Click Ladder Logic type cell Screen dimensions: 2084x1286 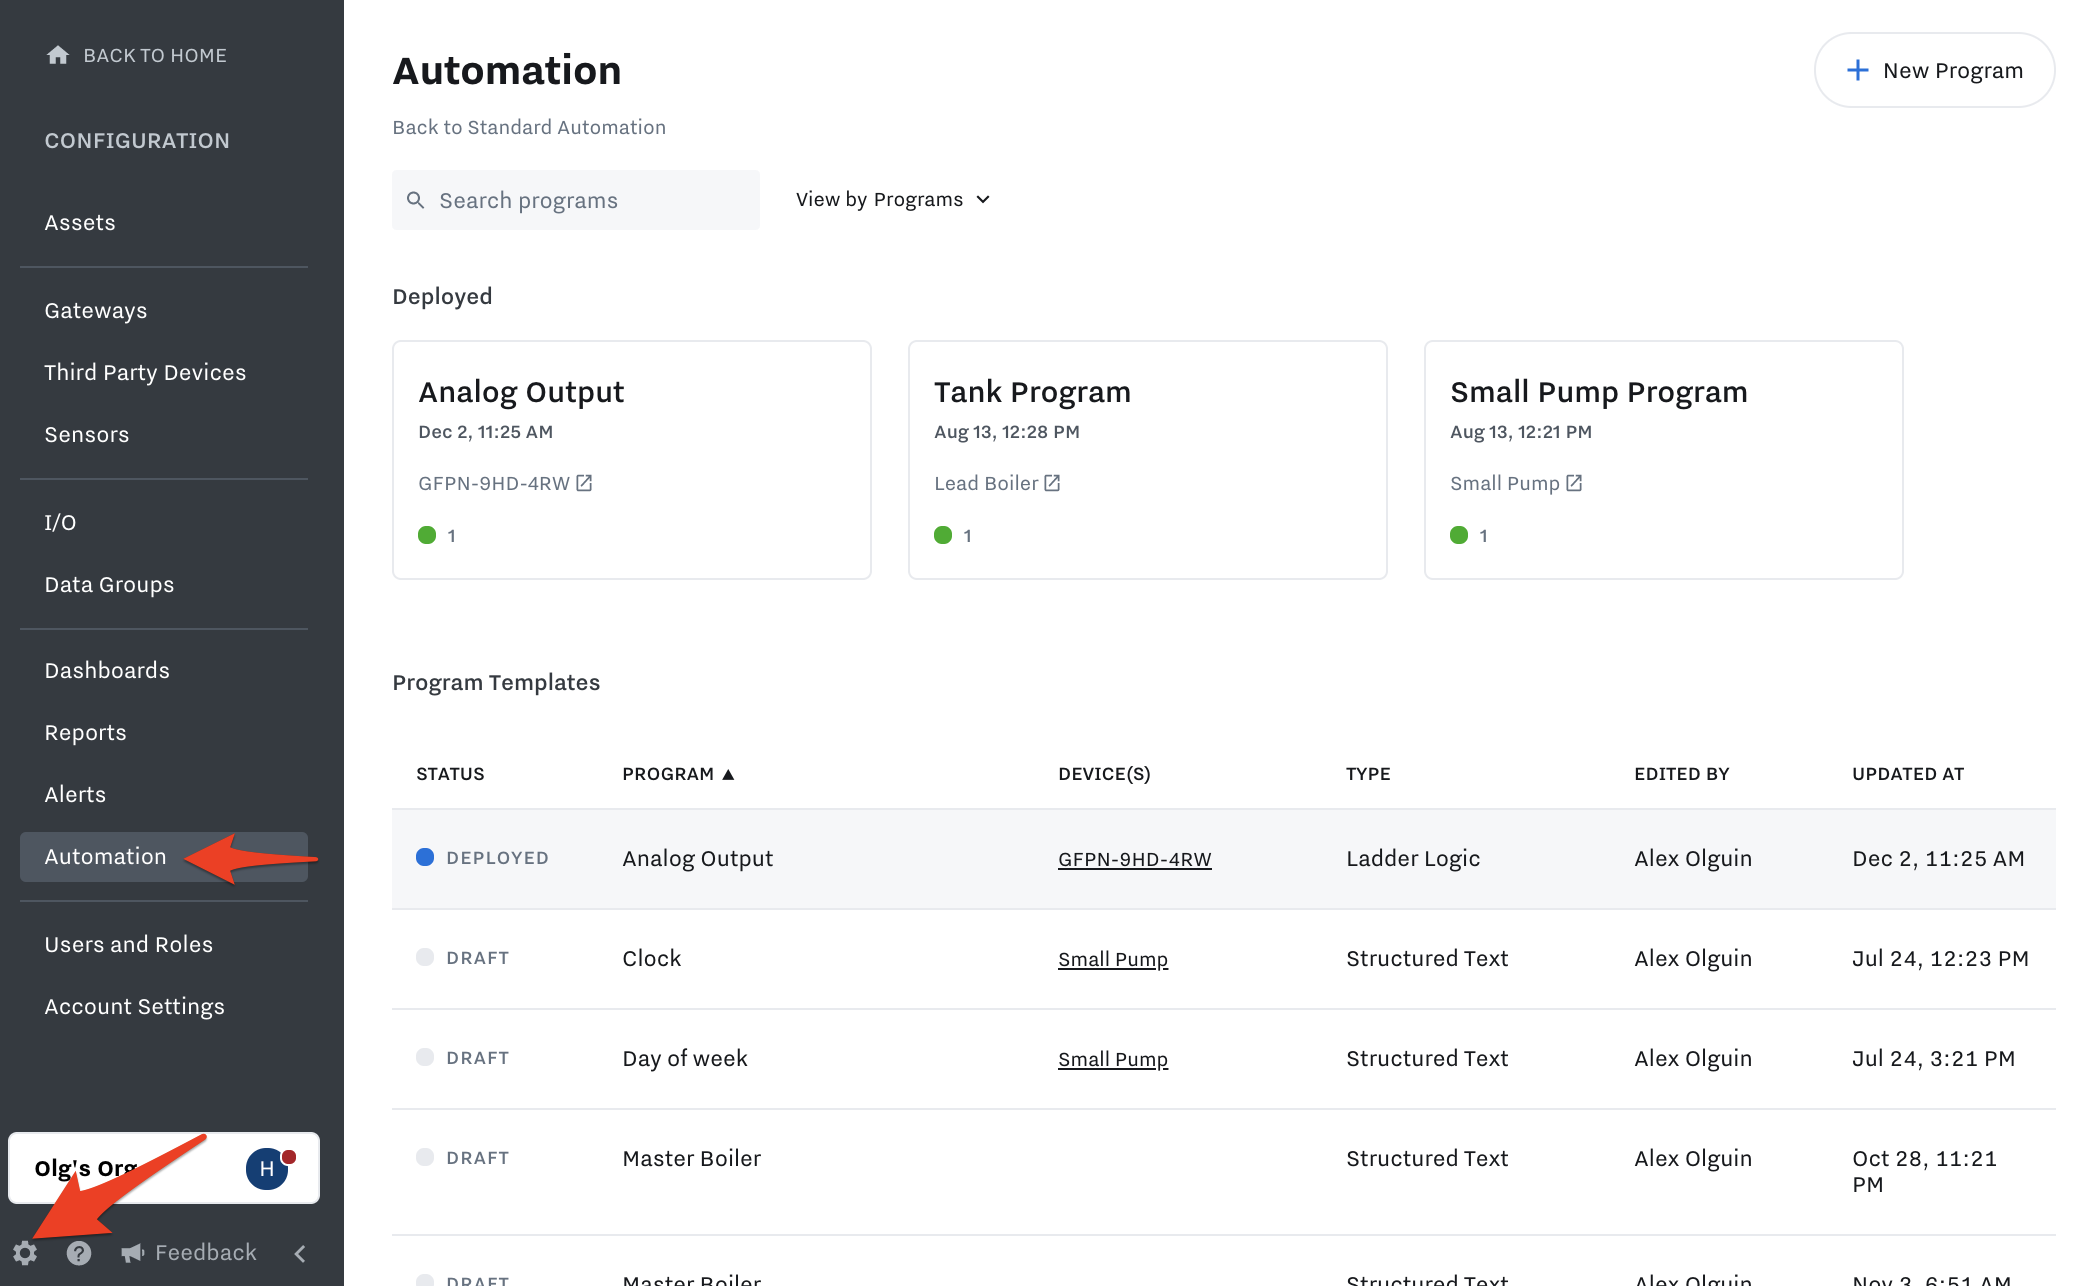pos(1413,858)
